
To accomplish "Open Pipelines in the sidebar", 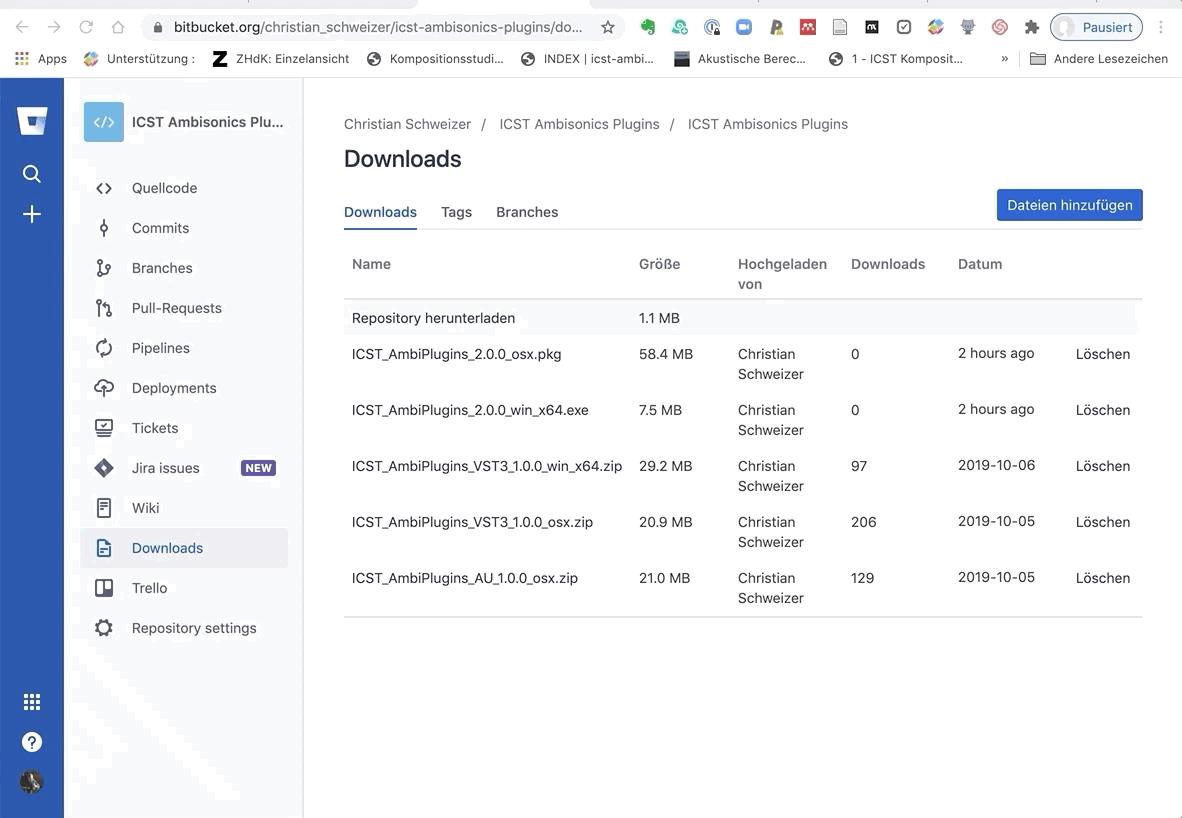I will tap(160, 348).
